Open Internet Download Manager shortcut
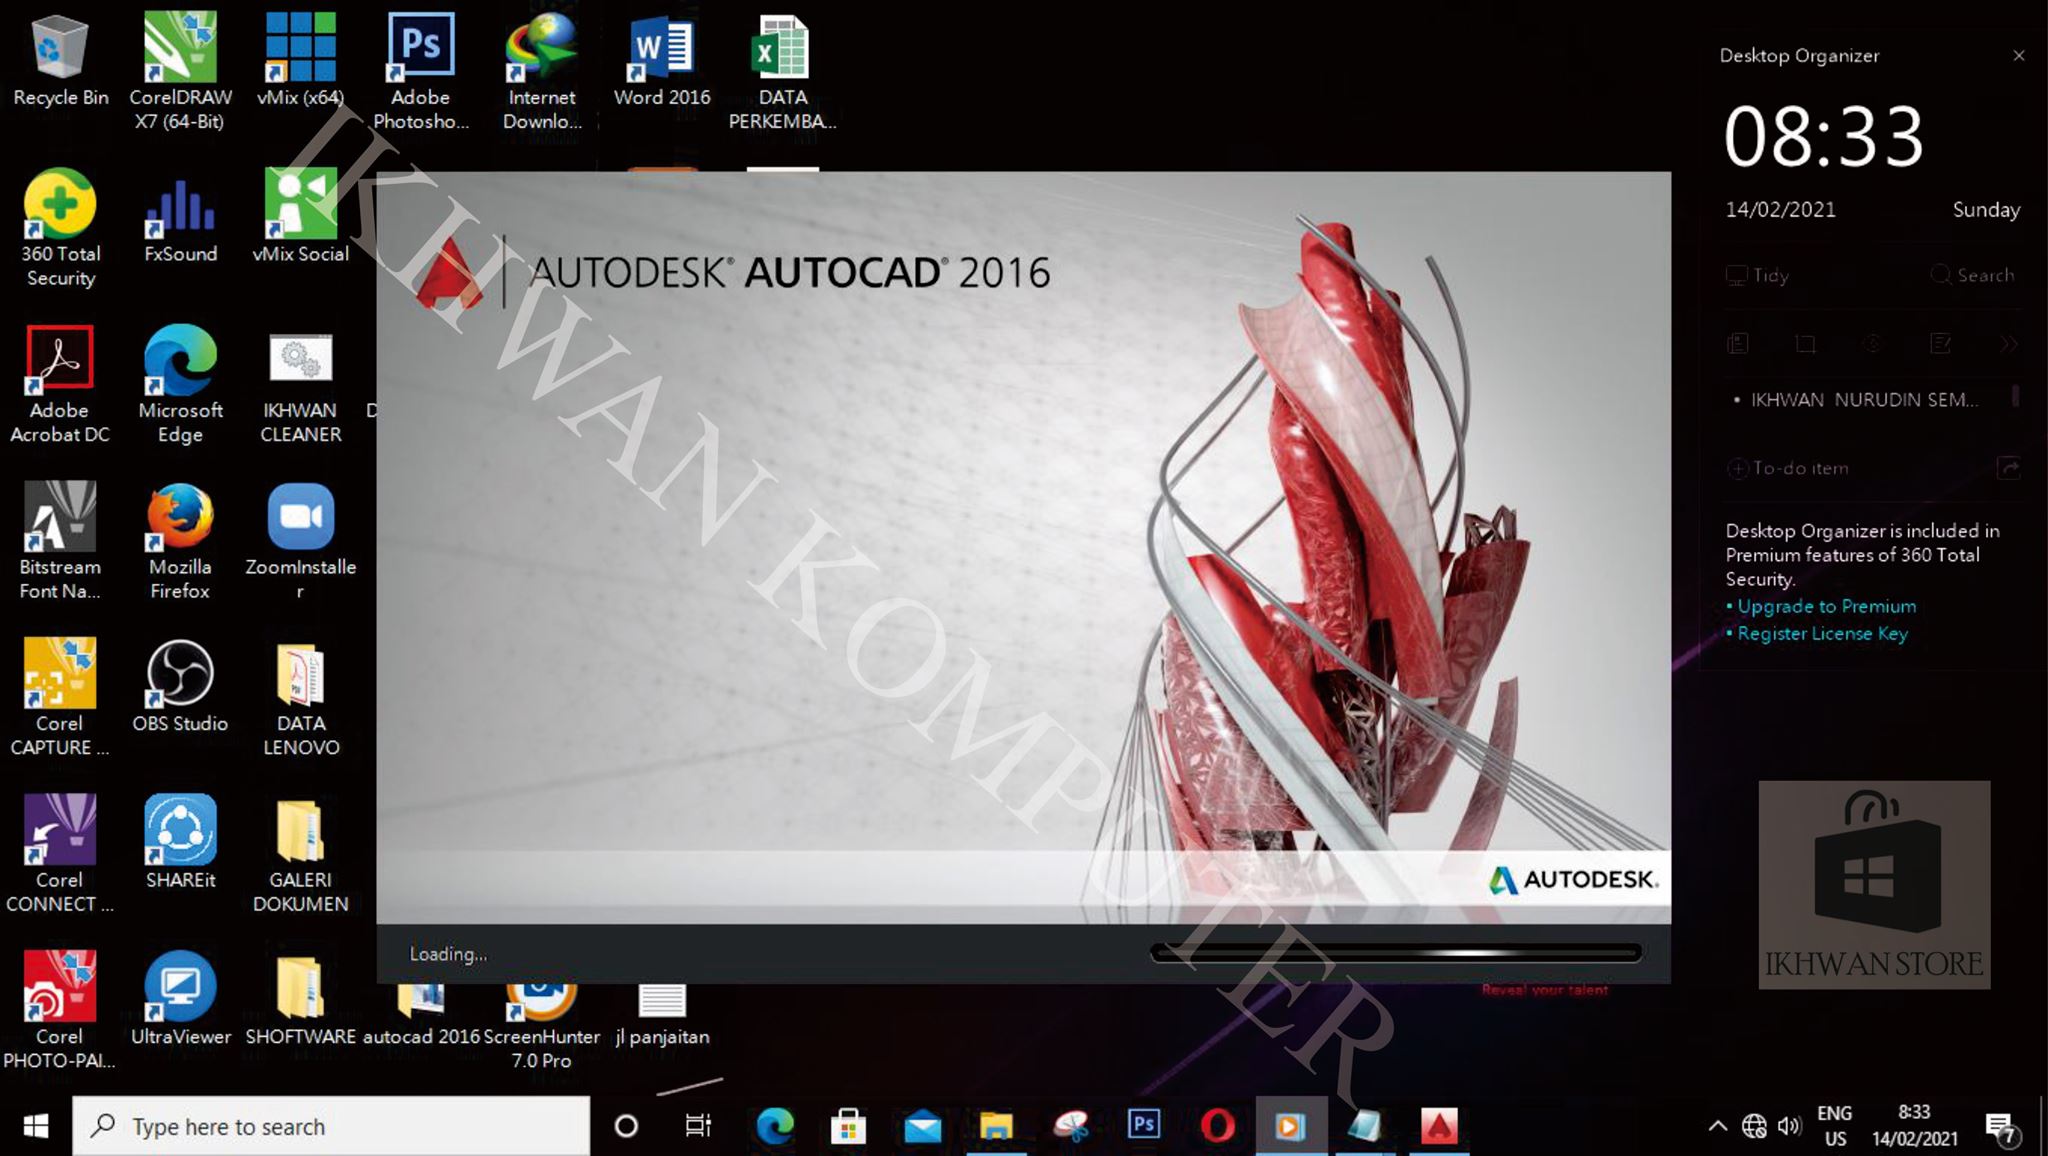The width and height of the screenshot is (2048, 1156). click(x=541, y=70)
